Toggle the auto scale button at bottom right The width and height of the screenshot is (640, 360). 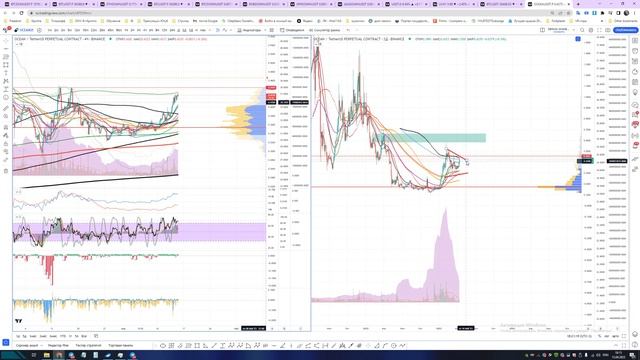pos(616,336)
